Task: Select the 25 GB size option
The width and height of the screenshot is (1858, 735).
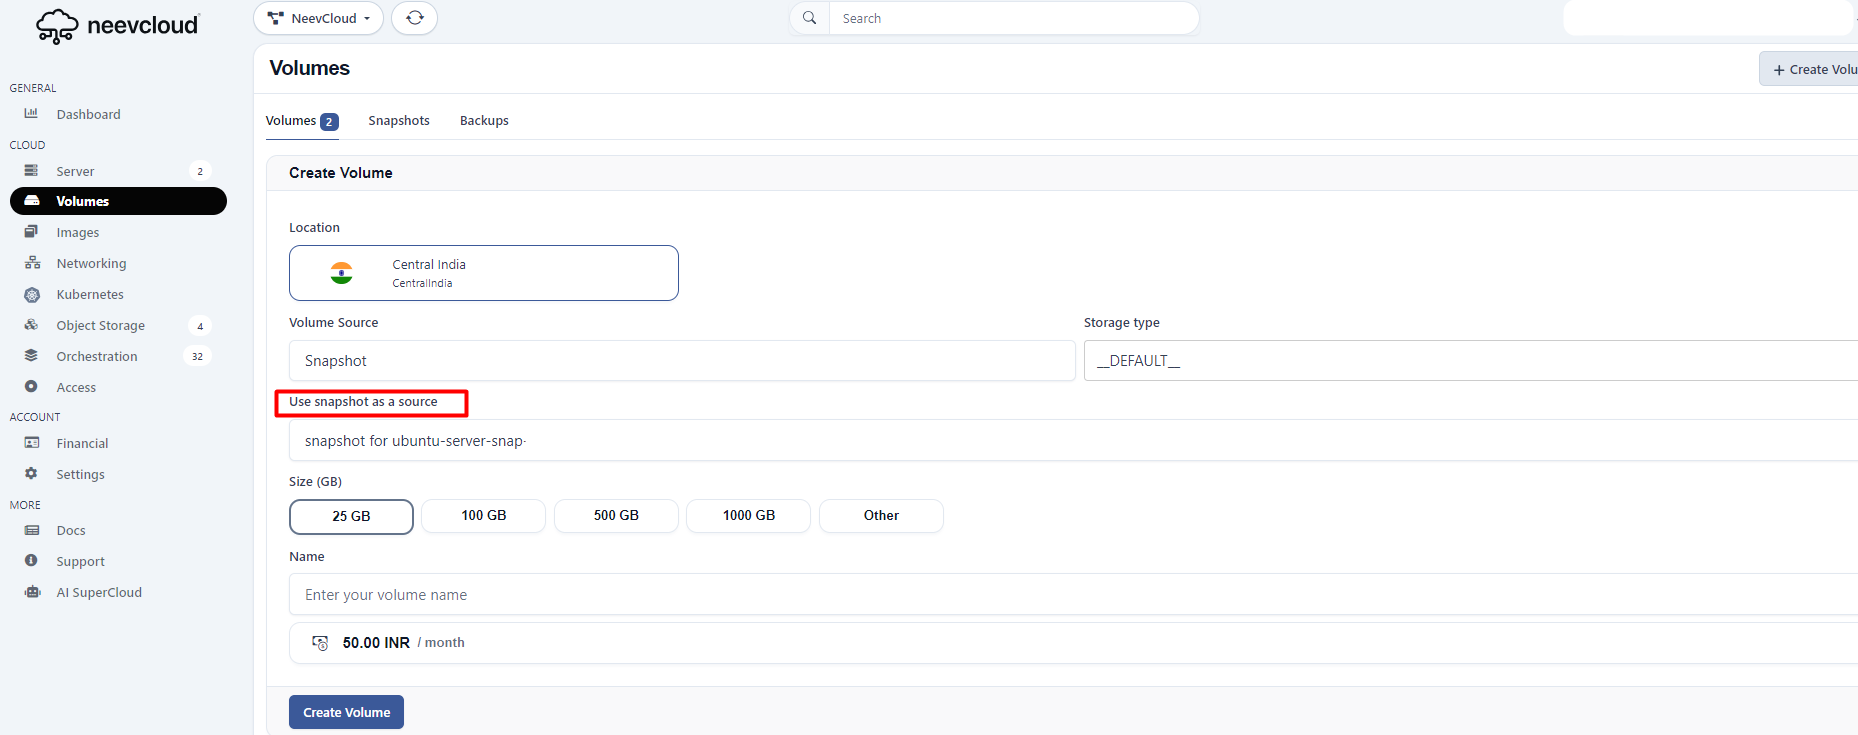Action: [351, 516]
